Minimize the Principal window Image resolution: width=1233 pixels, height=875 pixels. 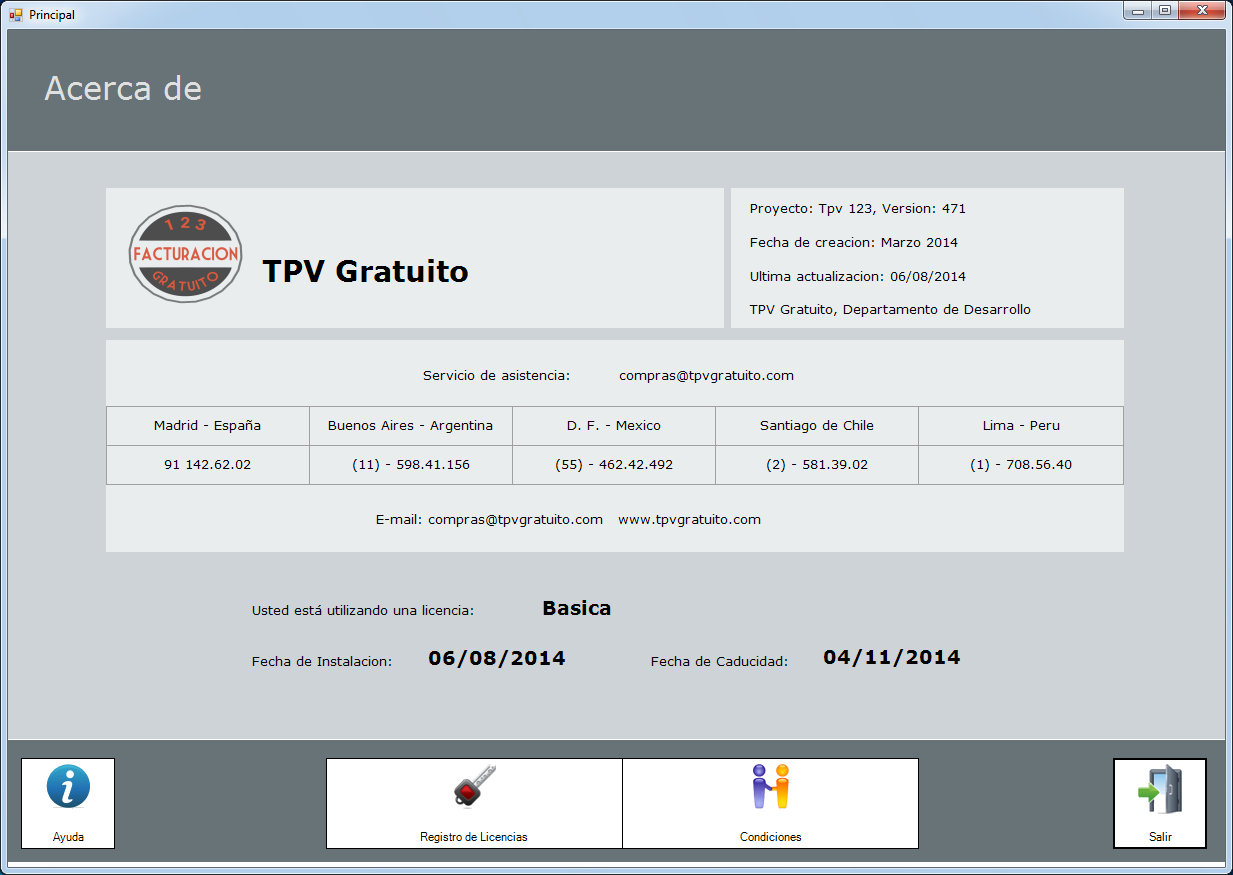pyautogui.click(x=1138, y=11)
